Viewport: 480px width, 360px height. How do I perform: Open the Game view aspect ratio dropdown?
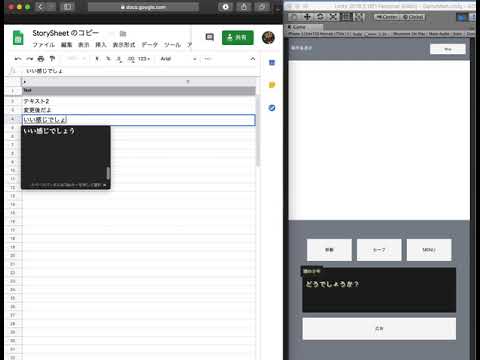[x=319, y=34]
